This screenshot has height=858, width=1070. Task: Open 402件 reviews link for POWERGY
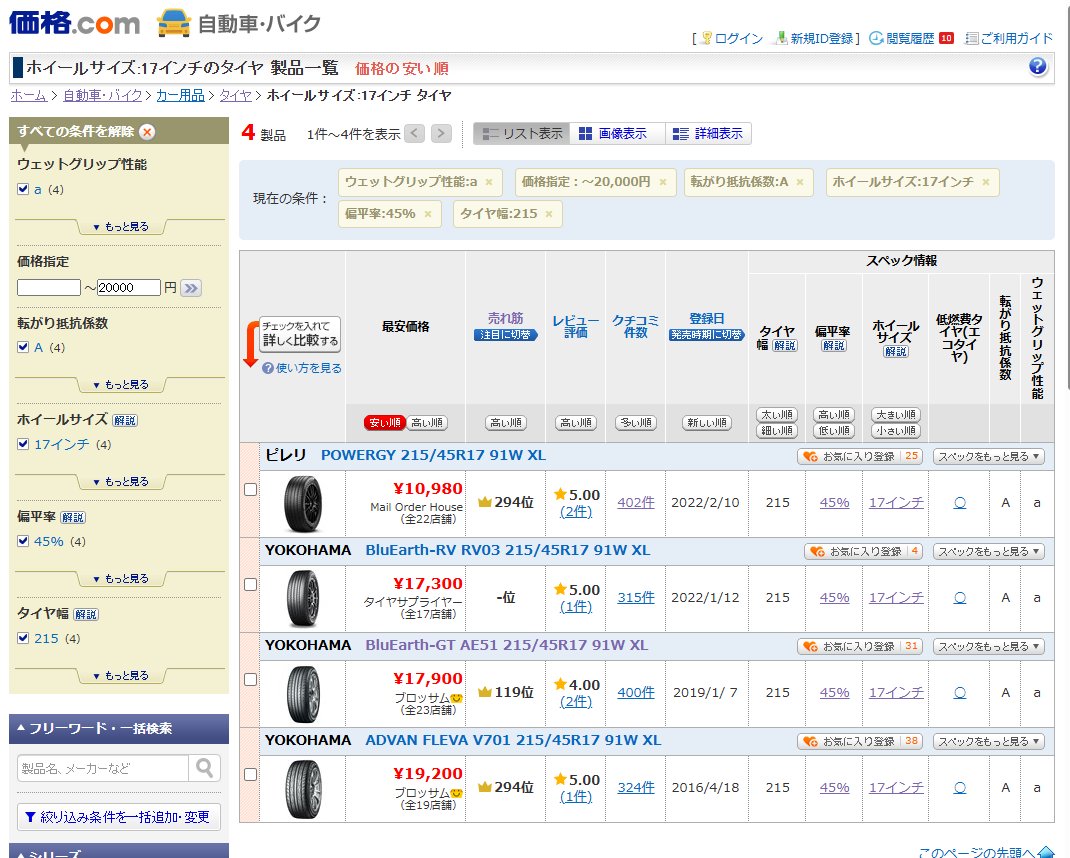[x=635, y=502]
